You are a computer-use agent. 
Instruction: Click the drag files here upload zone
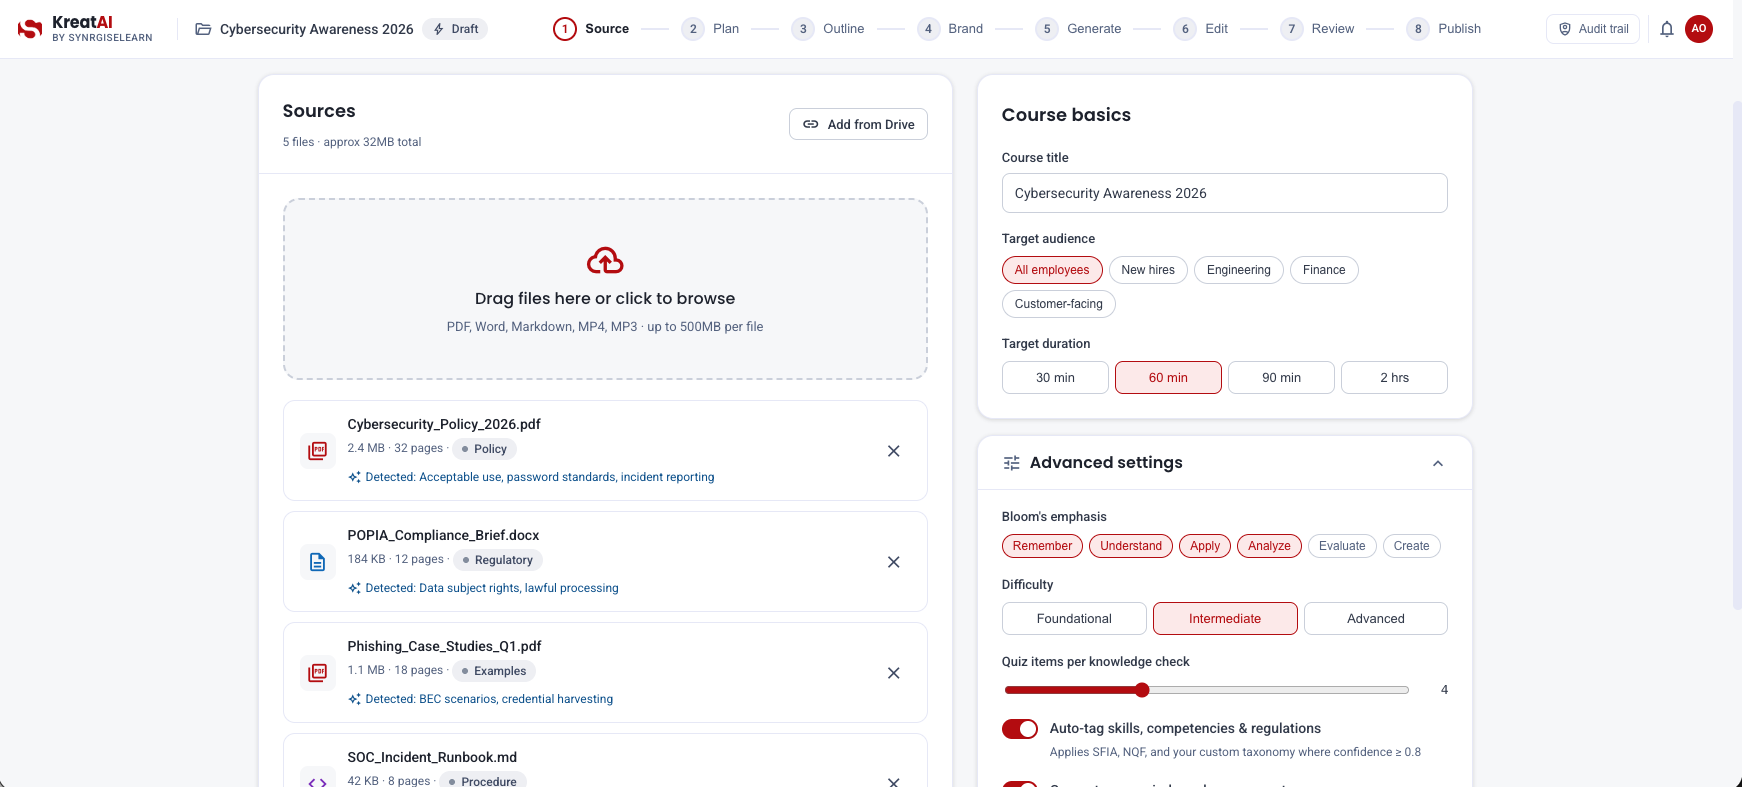point(605,289)
